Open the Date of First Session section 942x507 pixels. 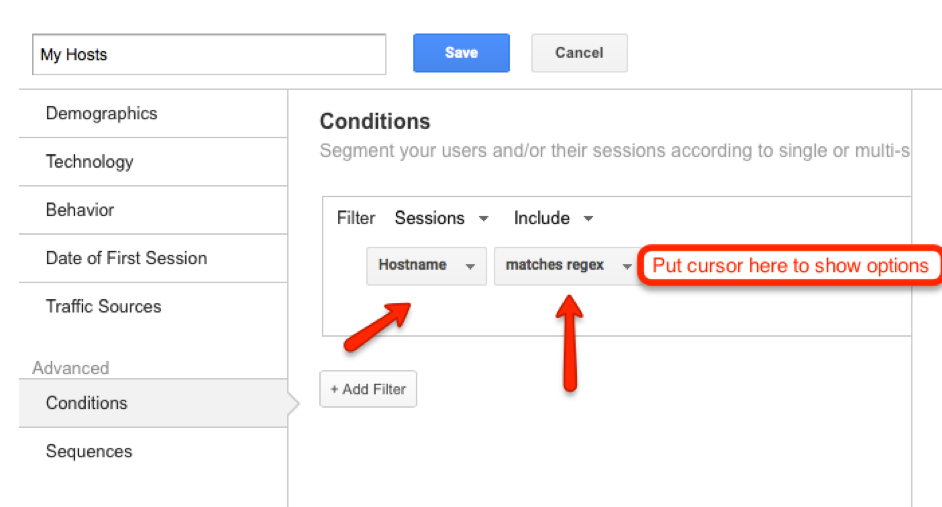[126, 258]
